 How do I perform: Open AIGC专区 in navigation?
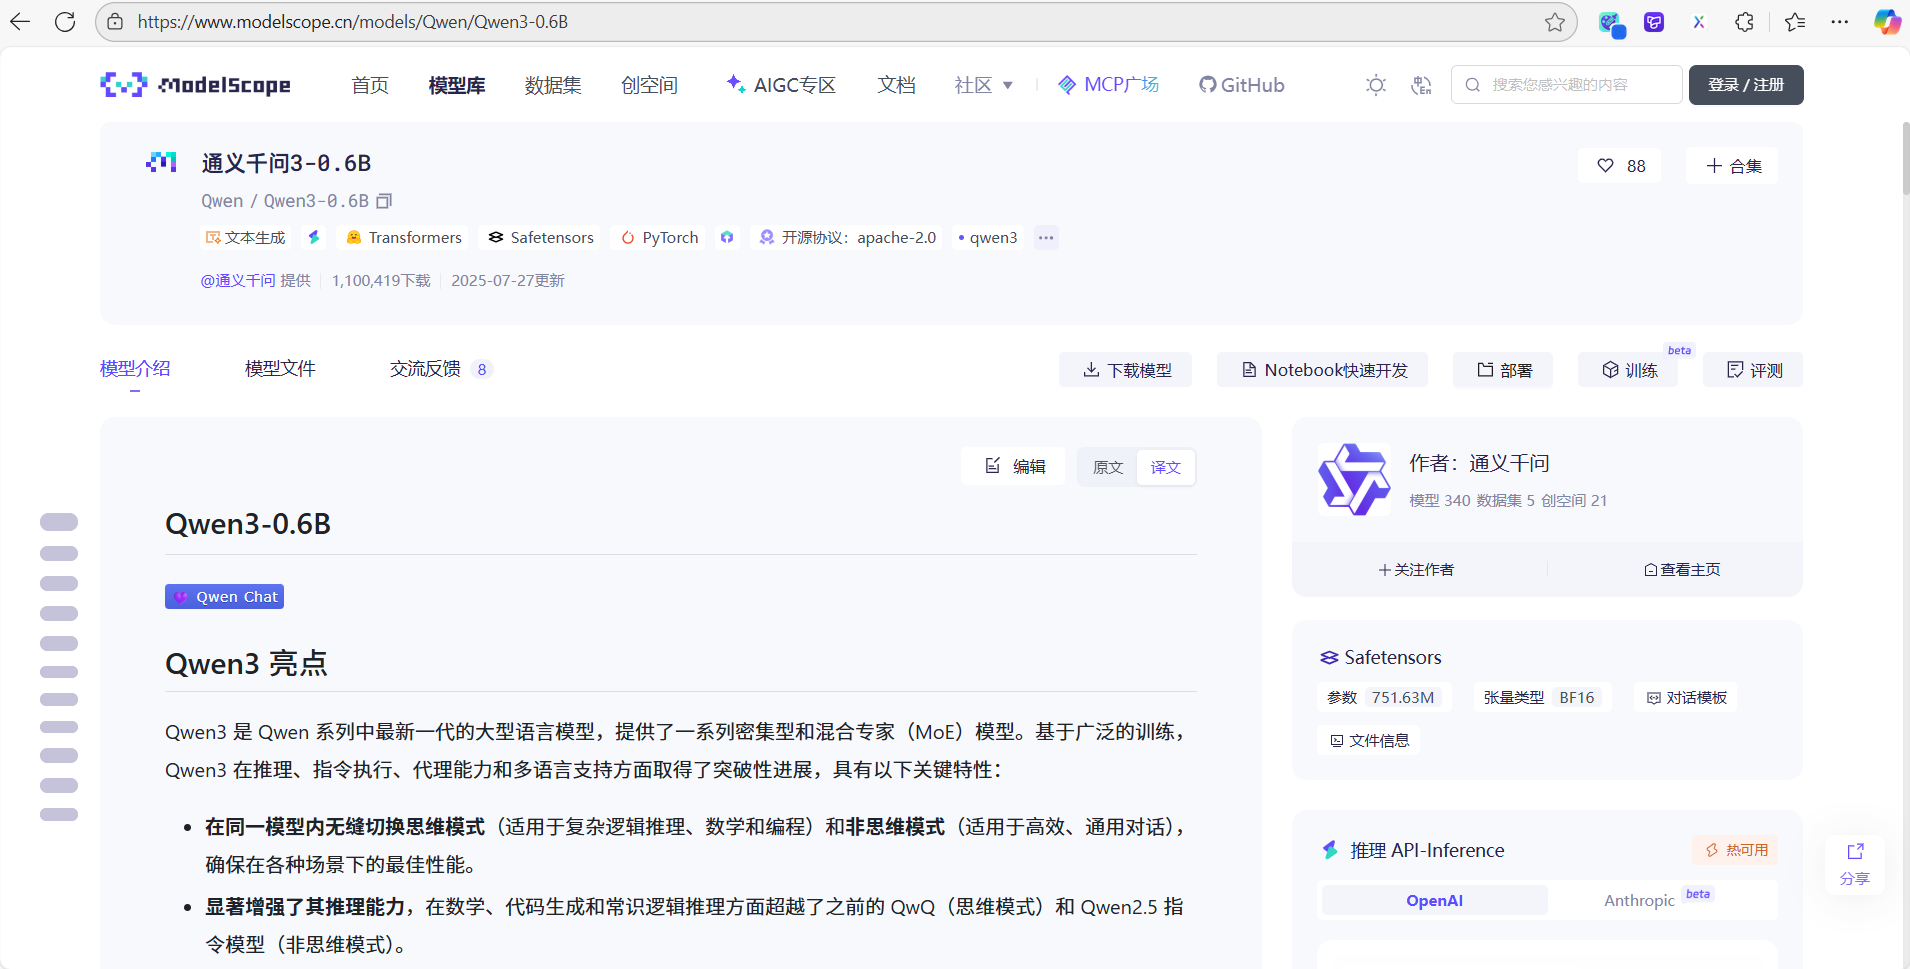click(x=781, y=85)
